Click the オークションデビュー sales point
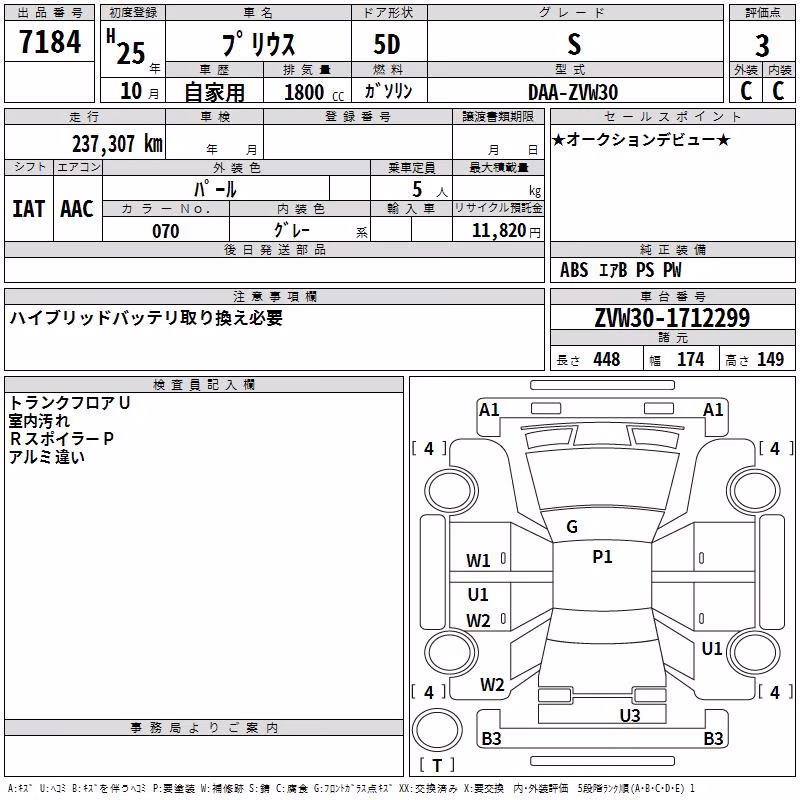 pos(641,140)
